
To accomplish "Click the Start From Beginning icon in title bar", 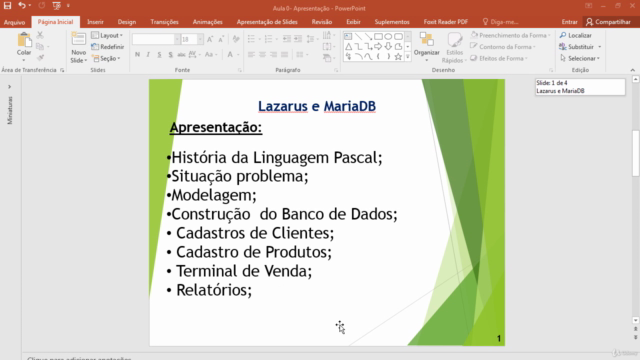I will [x=56, y=5].
